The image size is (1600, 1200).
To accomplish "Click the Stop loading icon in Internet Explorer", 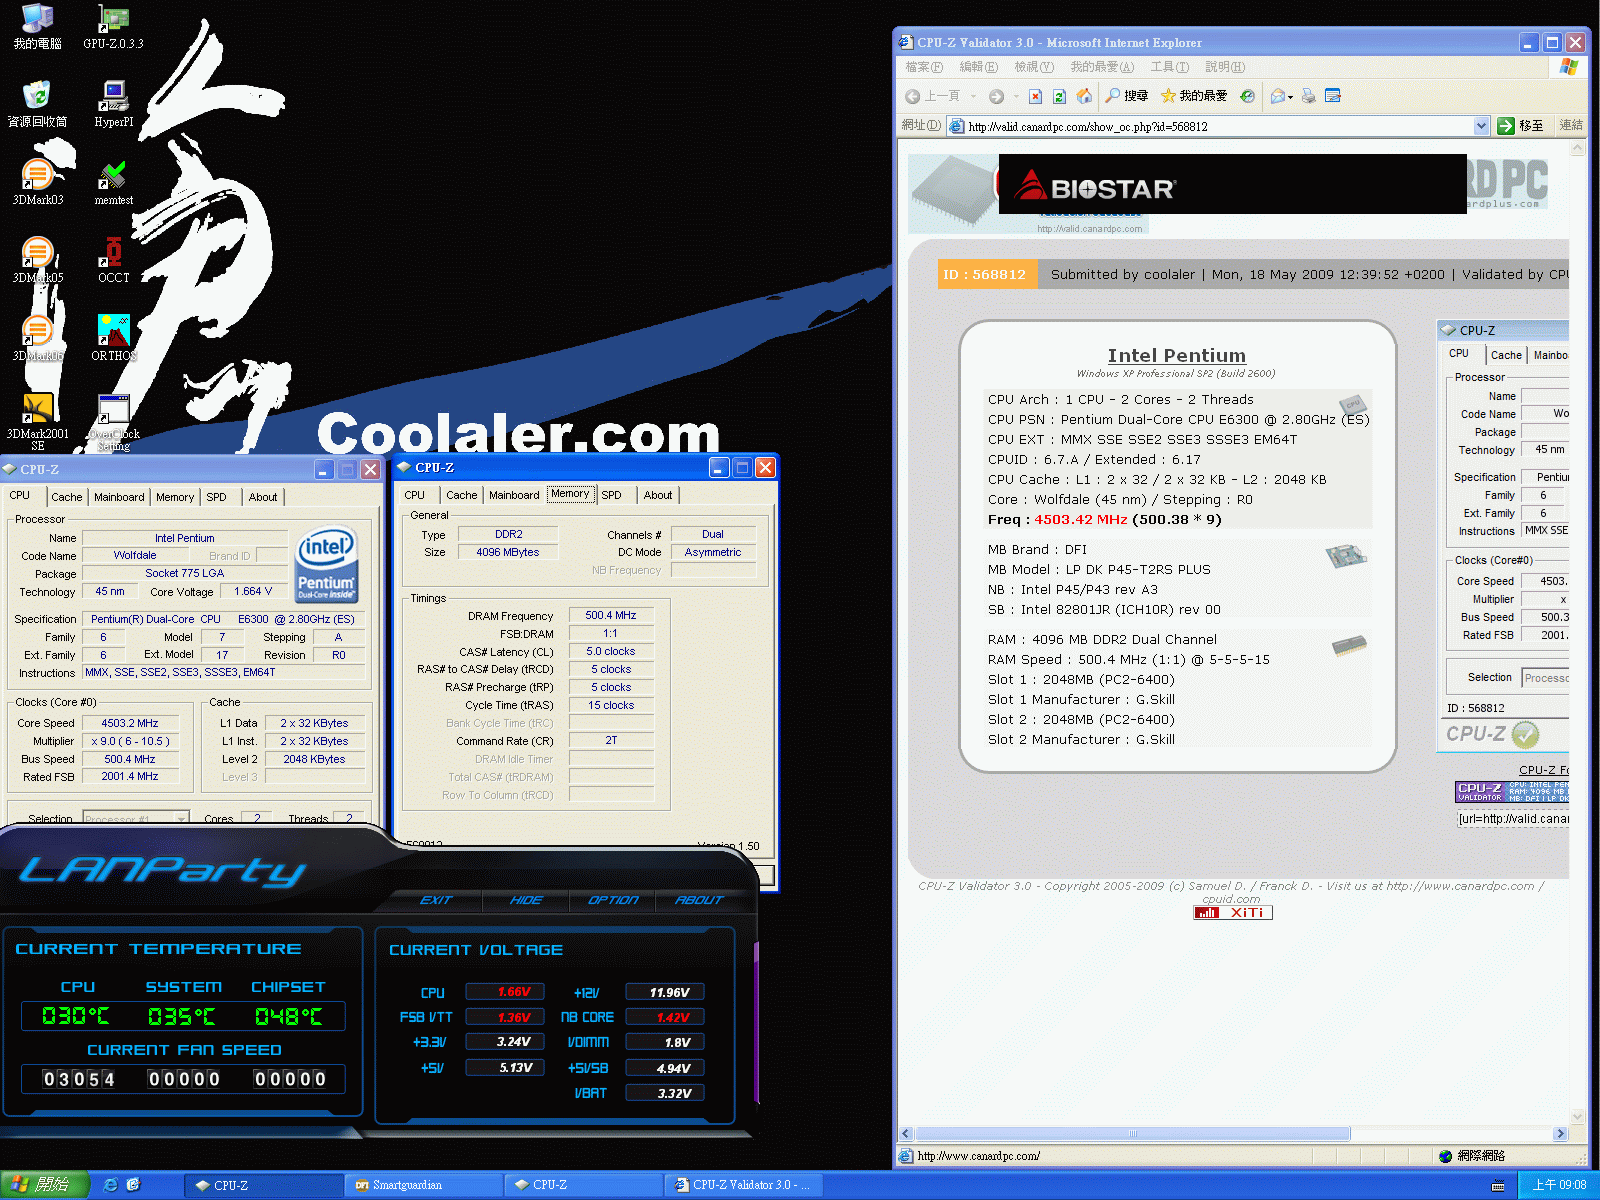I will (1036, 96).
